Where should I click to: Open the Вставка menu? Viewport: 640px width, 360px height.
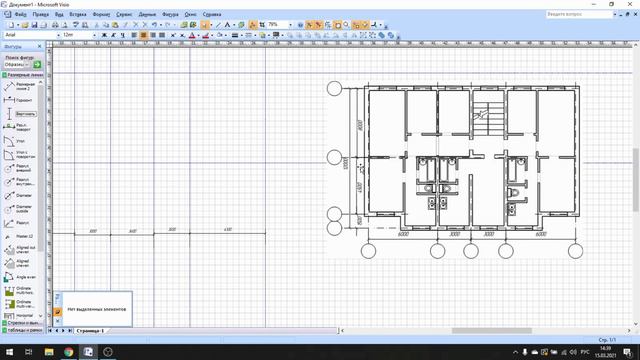click(78, 14)
